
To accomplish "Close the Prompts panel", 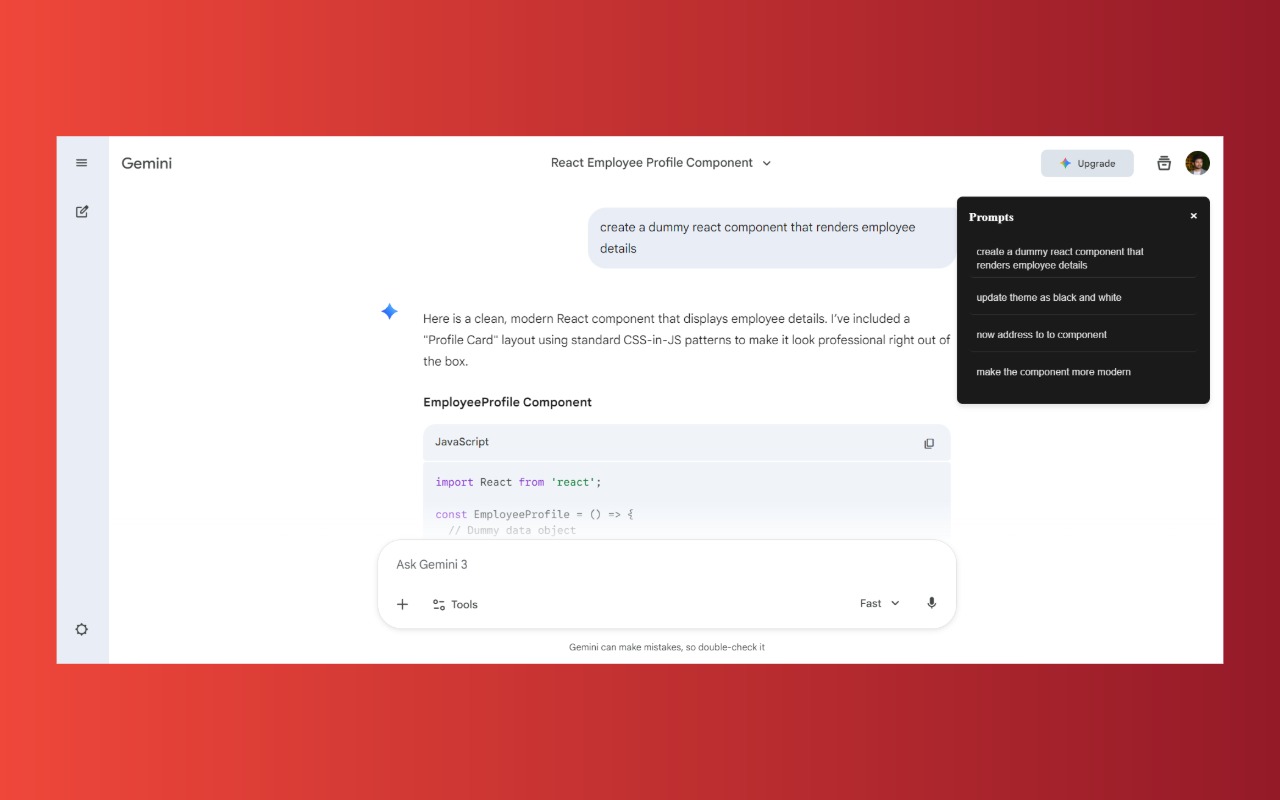I will click(1193, 216).
